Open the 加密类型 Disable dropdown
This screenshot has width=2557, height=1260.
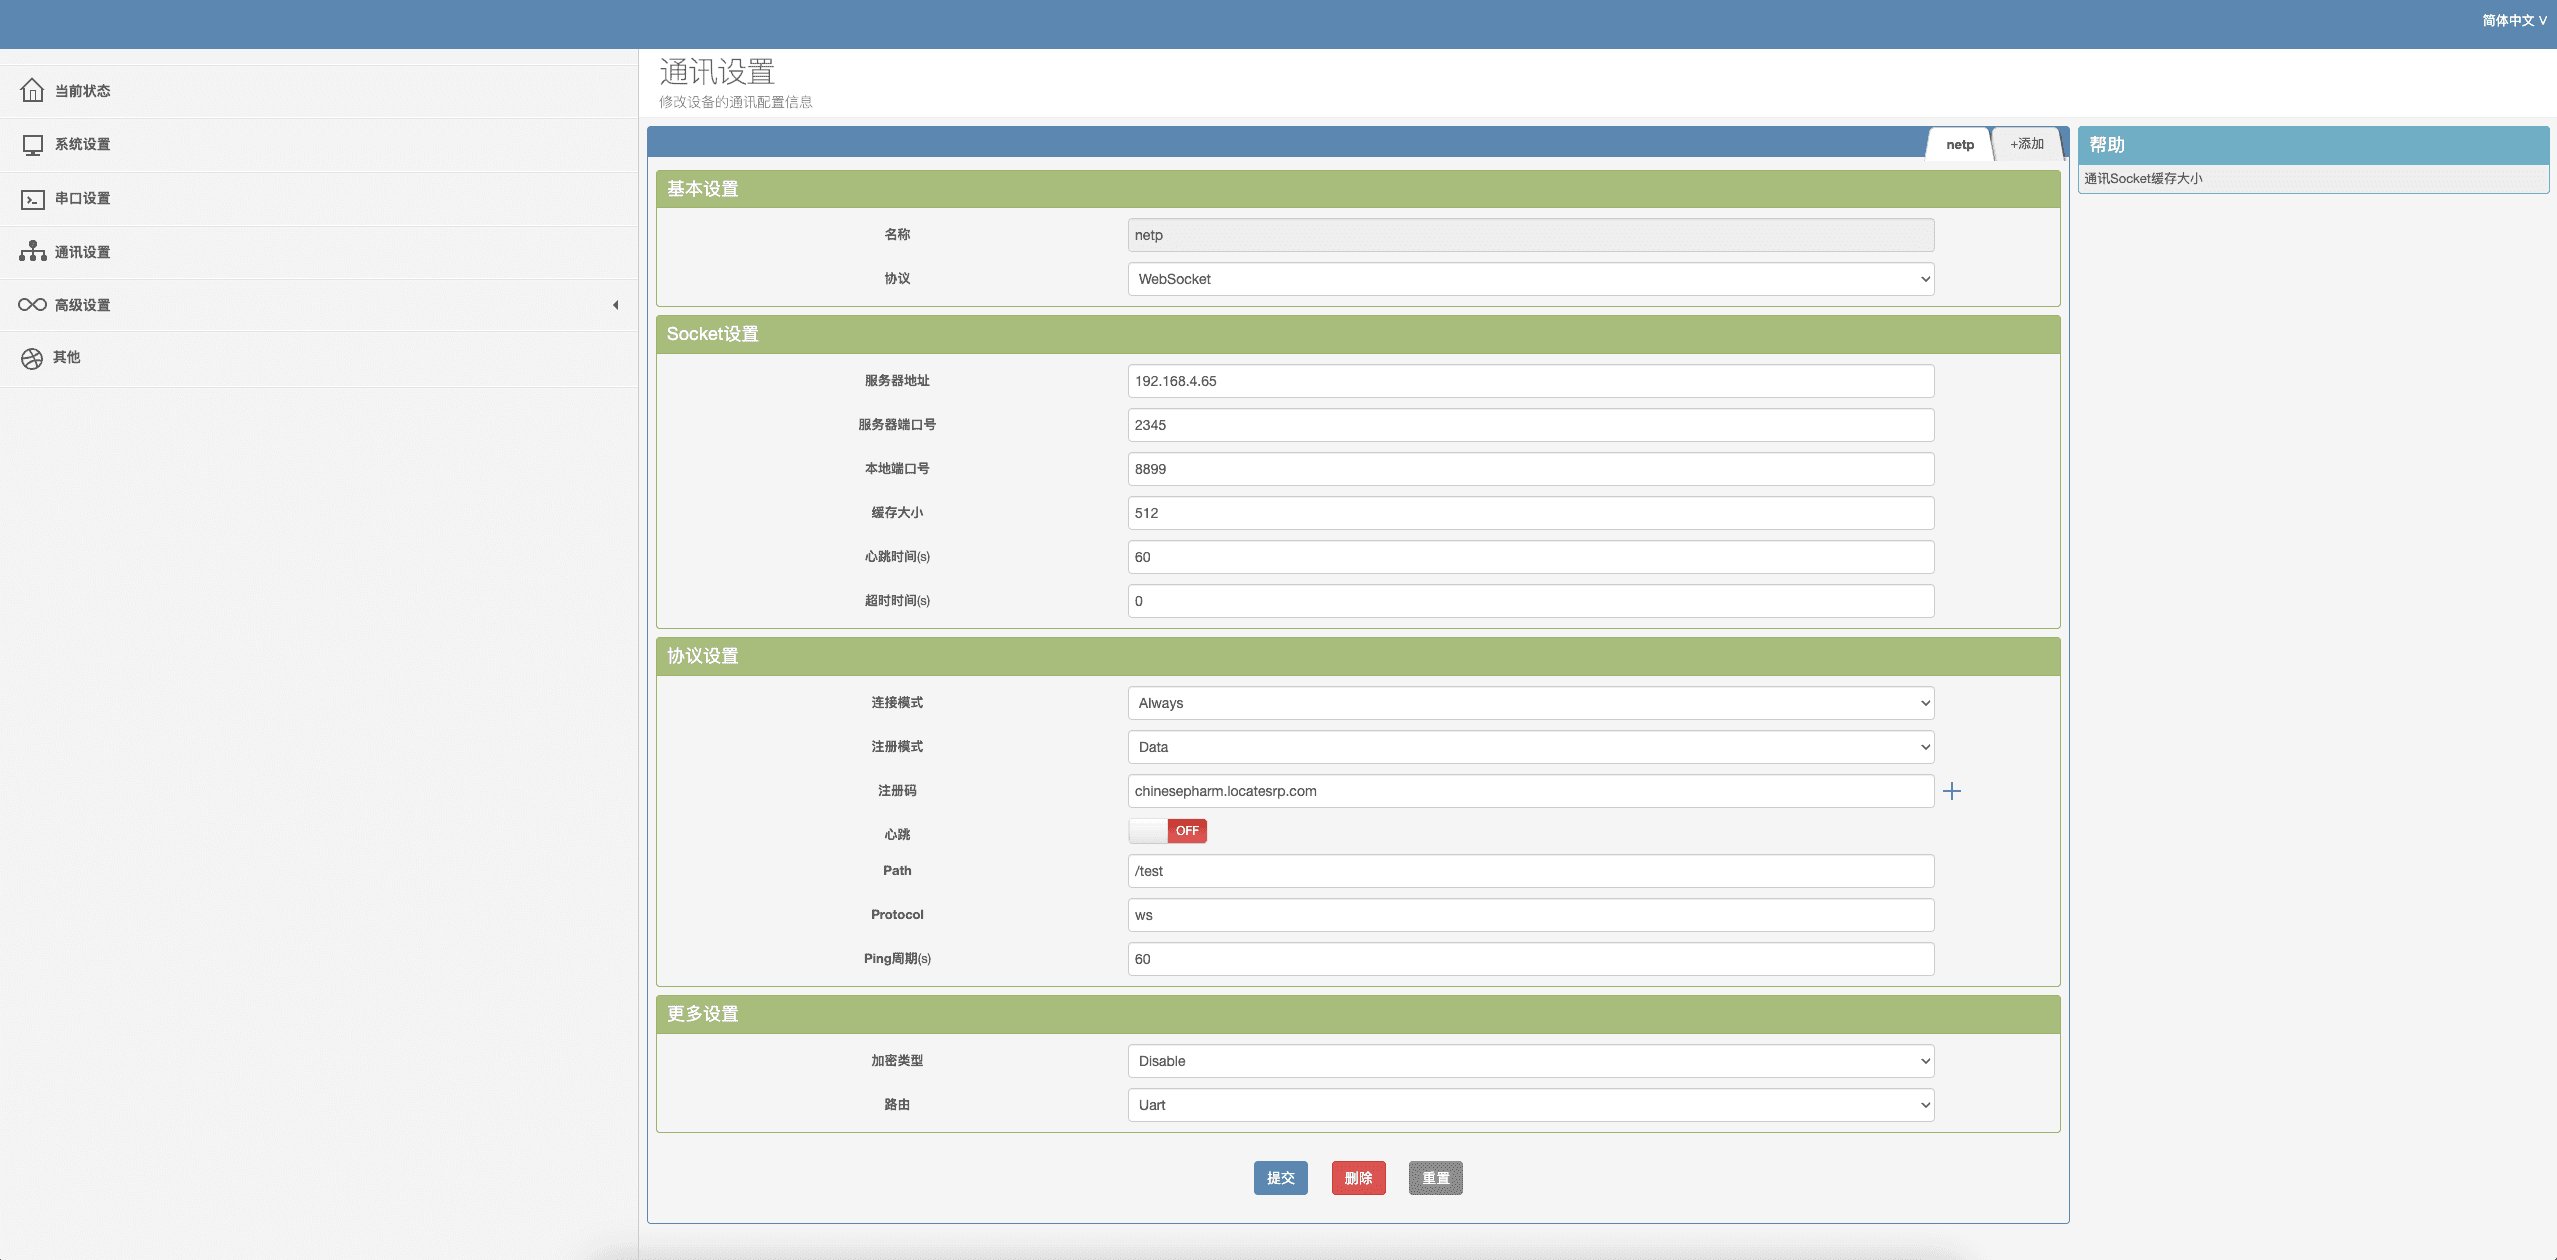pos(1530,1061)
